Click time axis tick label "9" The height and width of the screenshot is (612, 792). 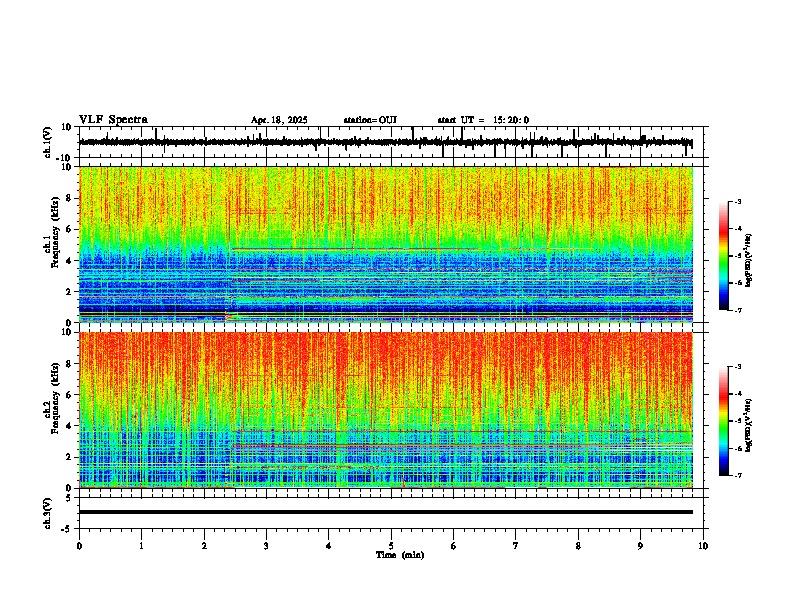click(x=640, y=546)
